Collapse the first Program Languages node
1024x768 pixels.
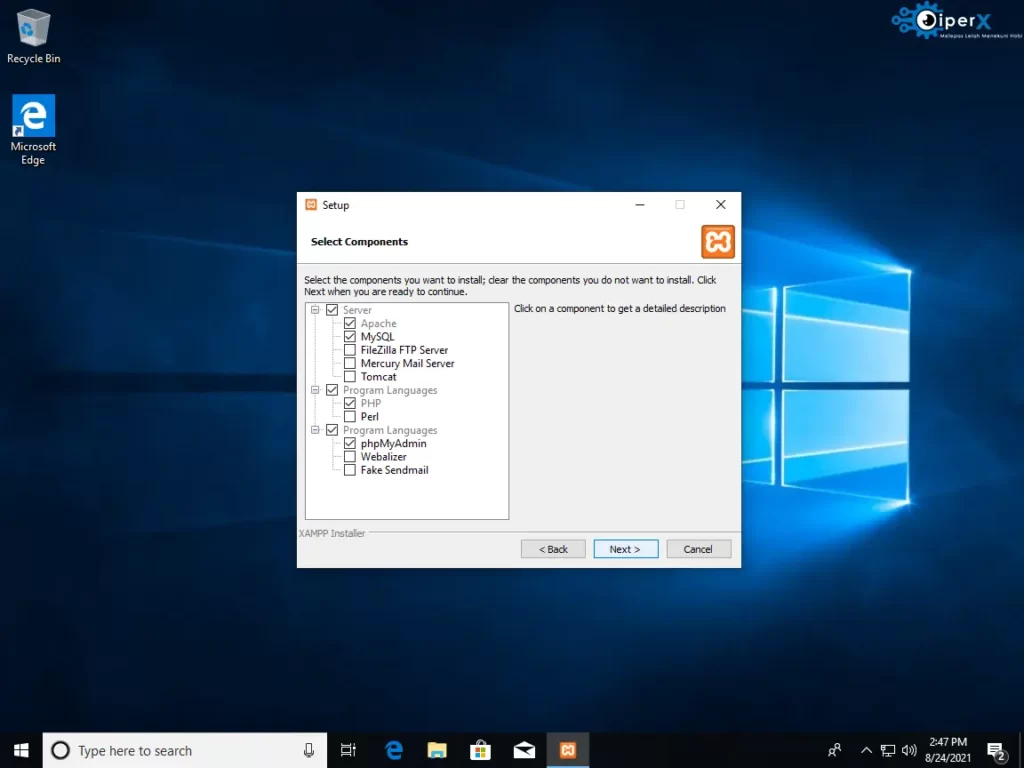coord(315,390)
